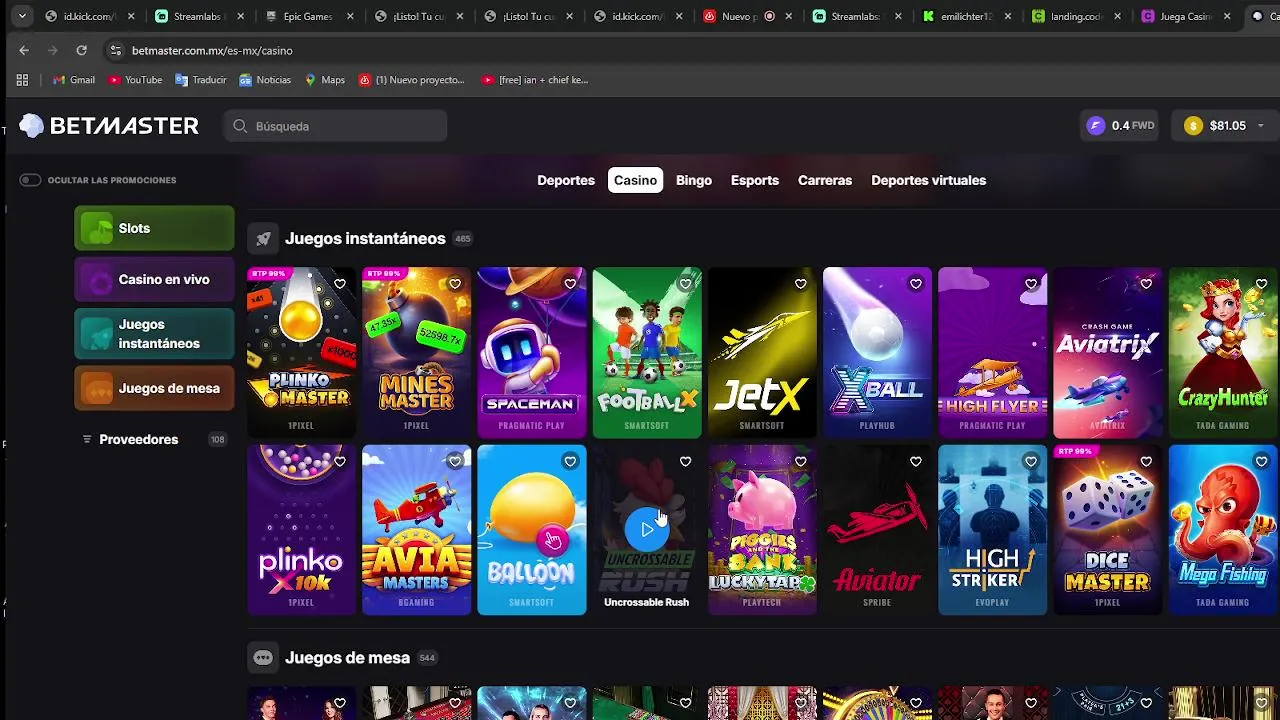Viewport: 1280px width, 720px height.
Task: Click the Betmaster logo
Action: click(109, 126)
